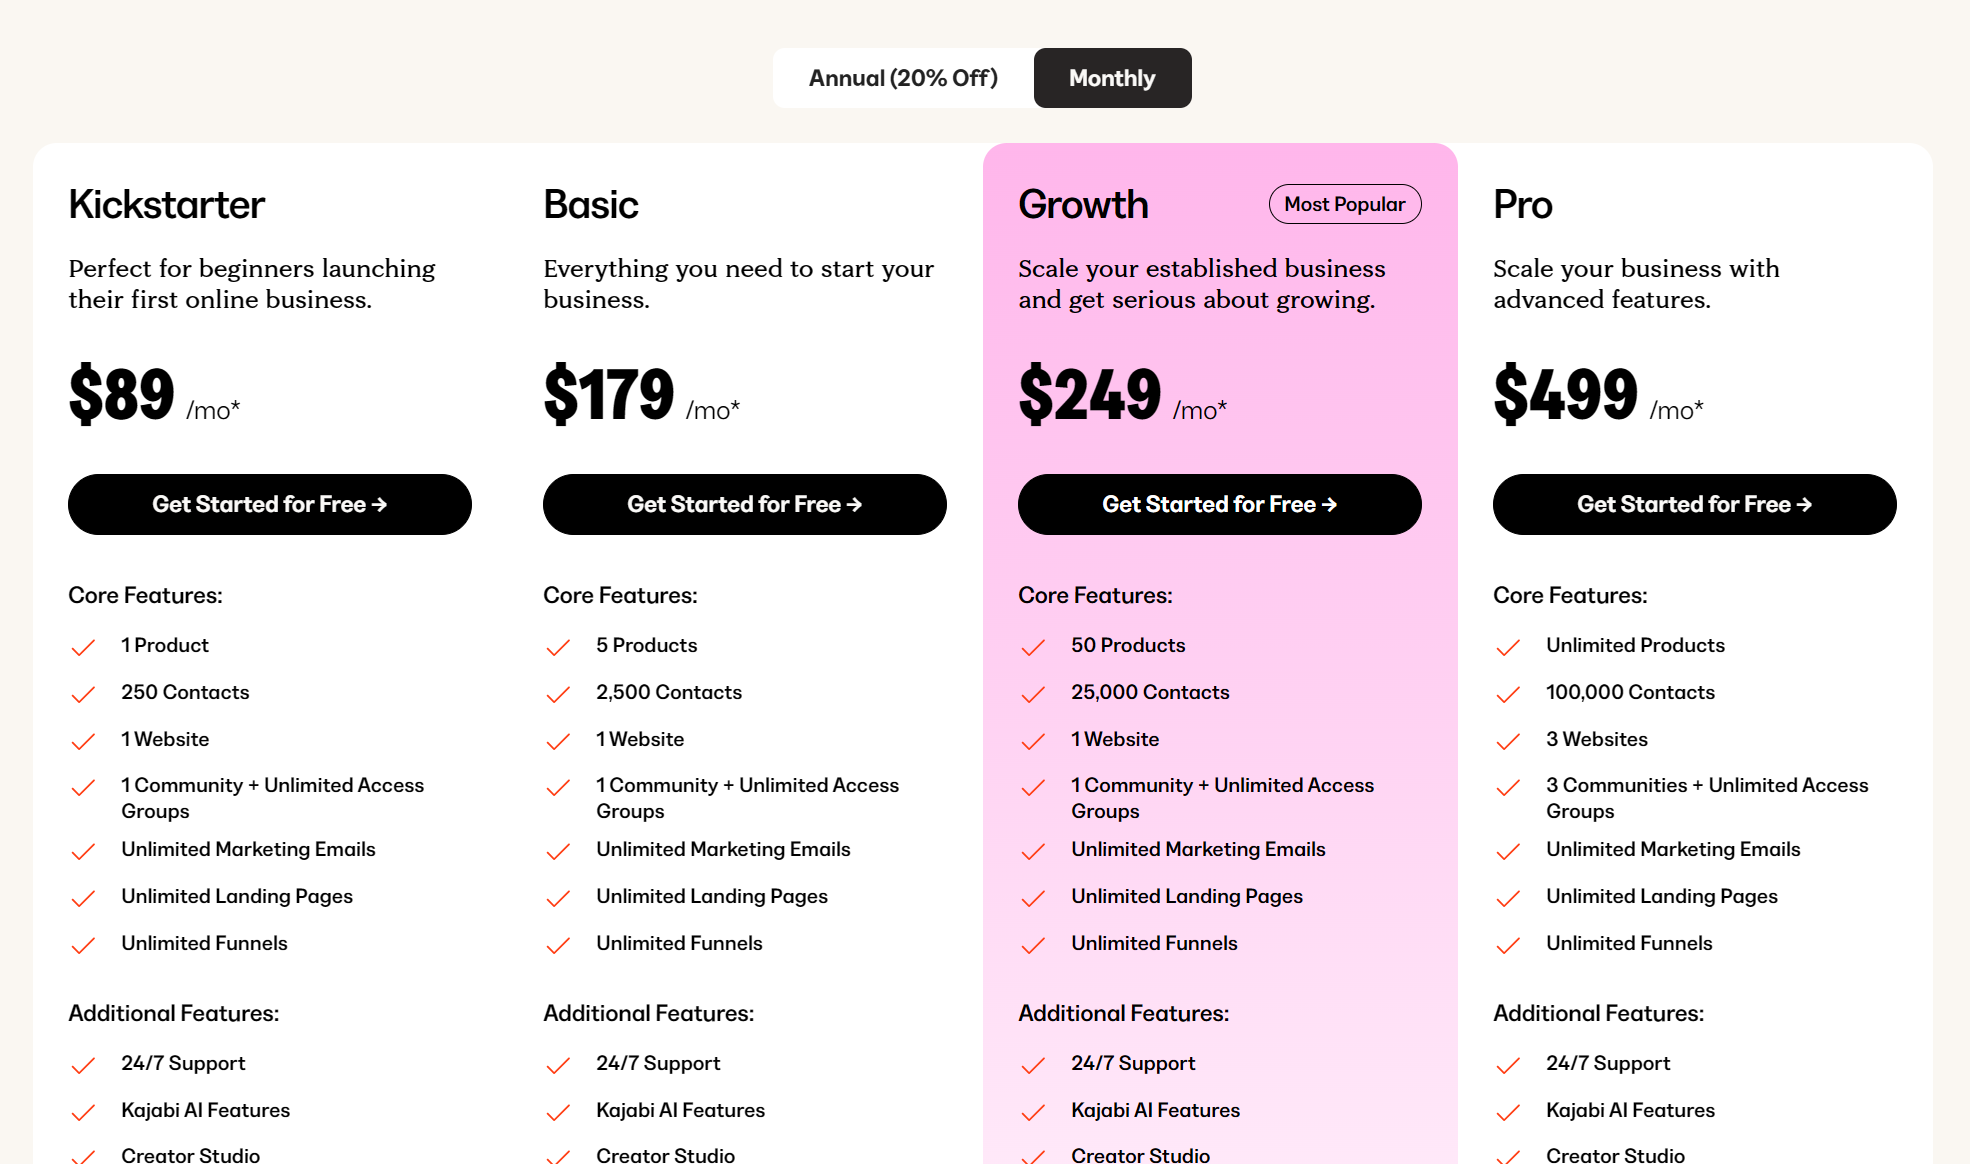
Task: Click the Most Popular badge
Action: [1345, 204]
